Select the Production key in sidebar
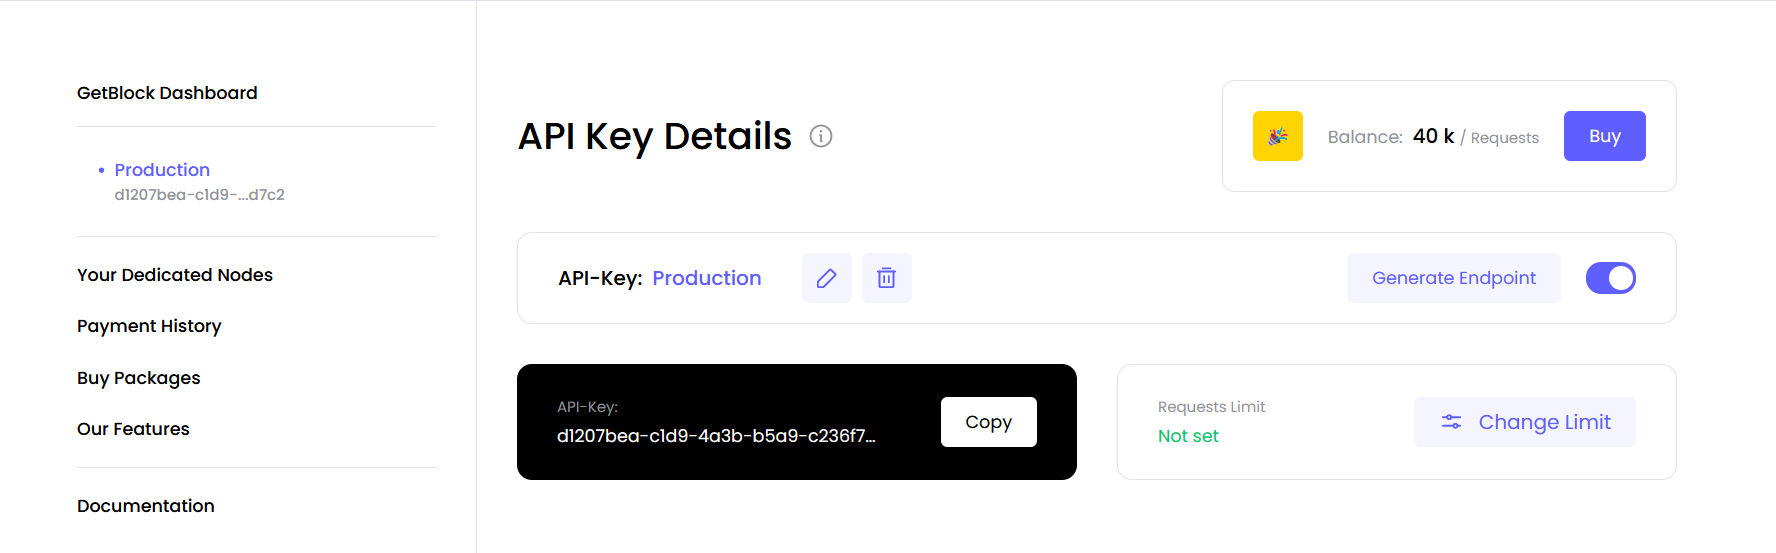 162,170
